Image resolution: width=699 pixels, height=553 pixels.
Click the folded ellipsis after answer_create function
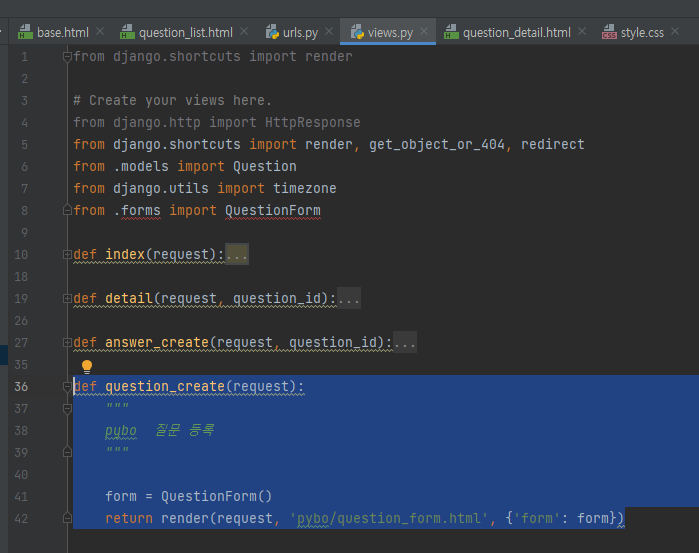405,343
